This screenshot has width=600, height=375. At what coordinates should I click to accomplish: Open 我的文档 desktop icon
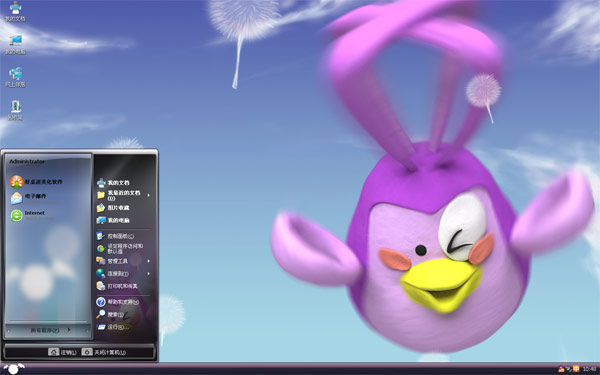point(15,11)
